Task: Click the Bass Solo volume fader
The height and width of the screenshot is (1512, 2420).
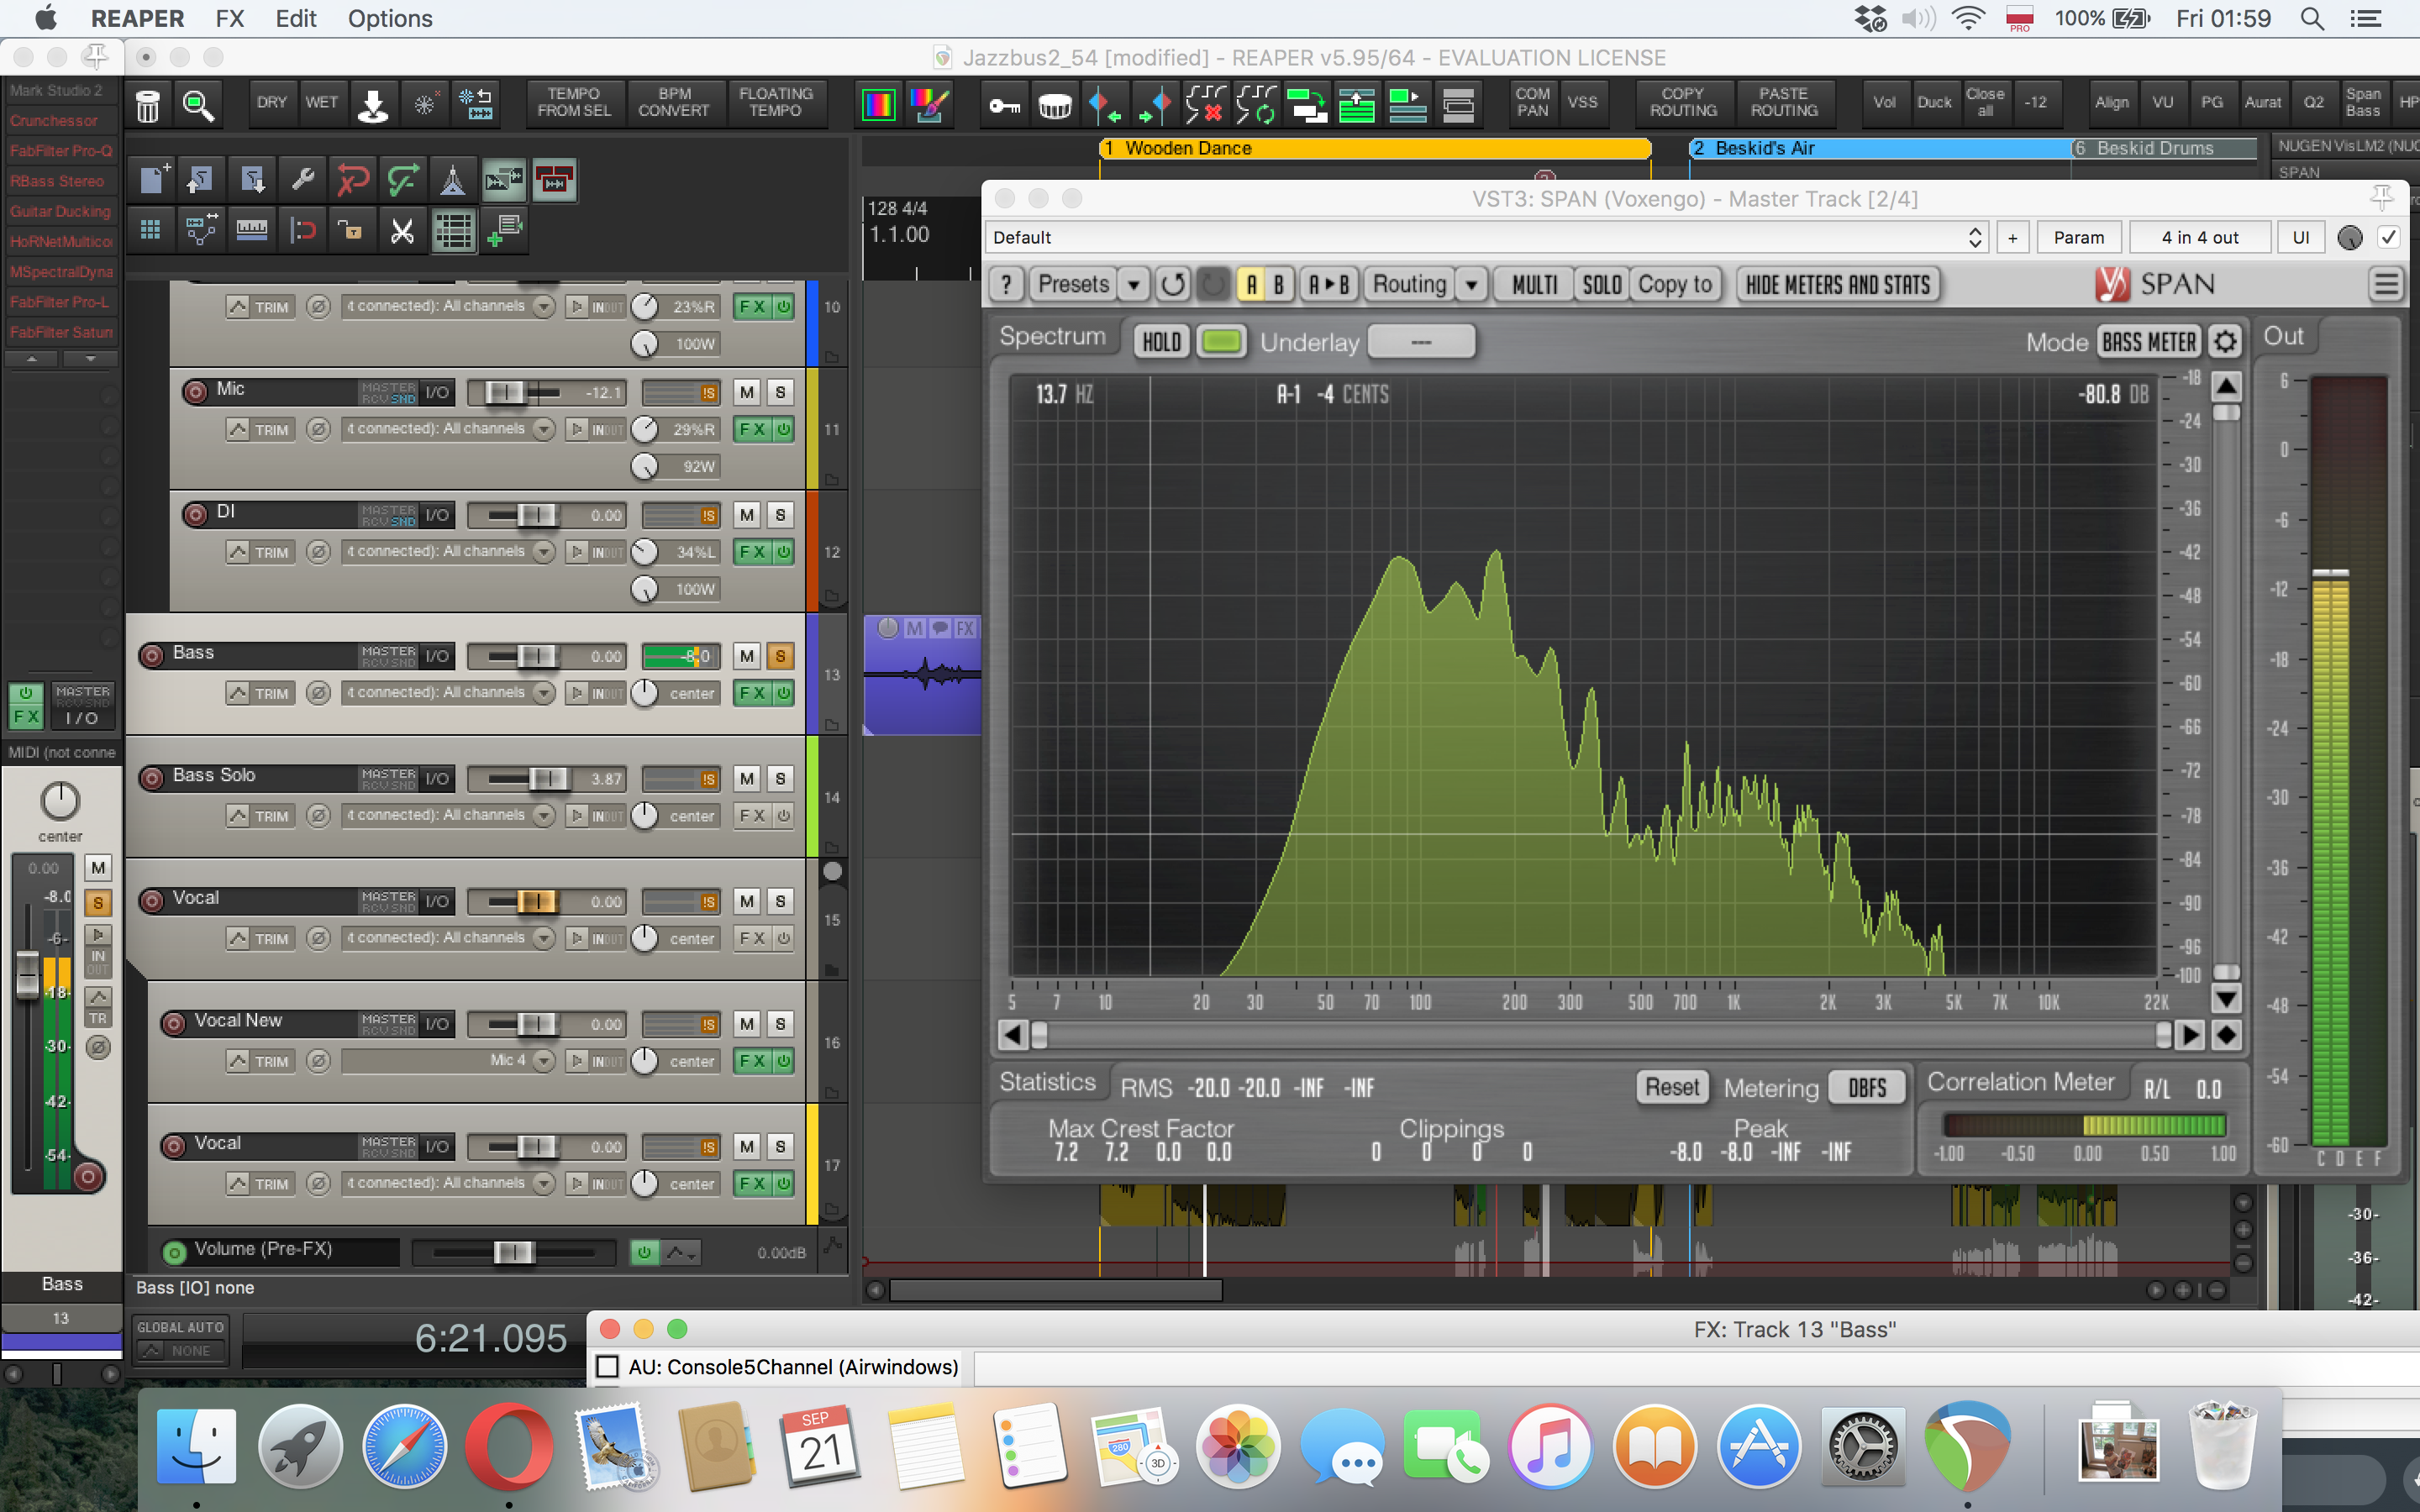Action: (546, 778)
